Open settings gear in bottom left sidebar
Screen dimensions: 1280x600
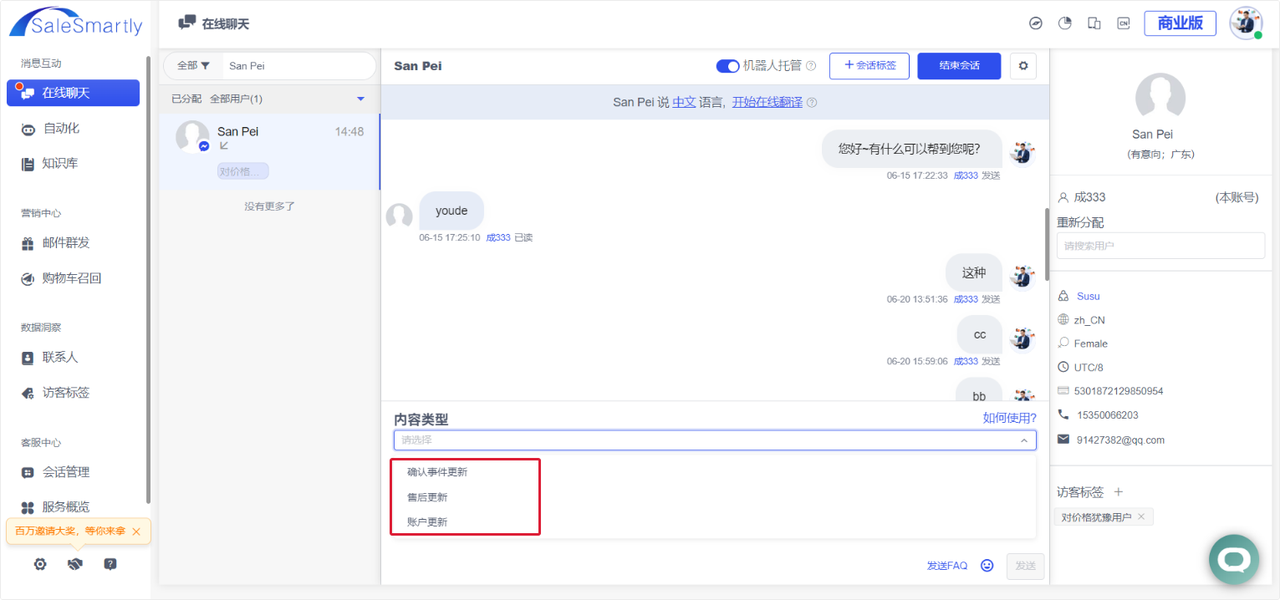point(40,564)
